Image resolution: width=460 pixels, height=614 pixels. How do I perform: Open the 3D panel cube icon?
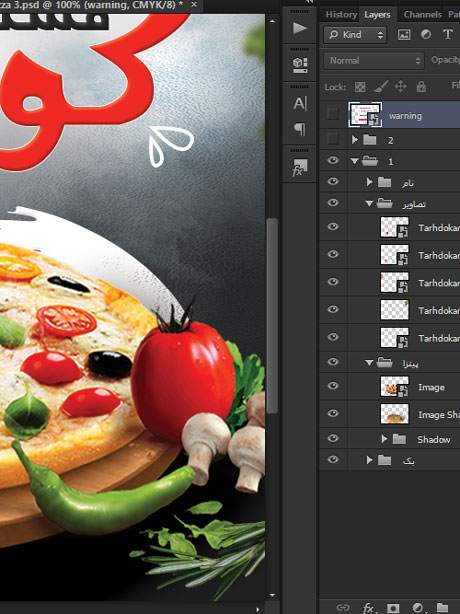[300, 65]
